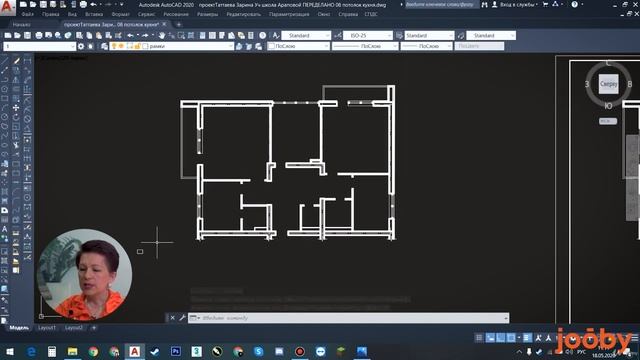Click the Help question mark toolbar icon

tap(263, 36)
